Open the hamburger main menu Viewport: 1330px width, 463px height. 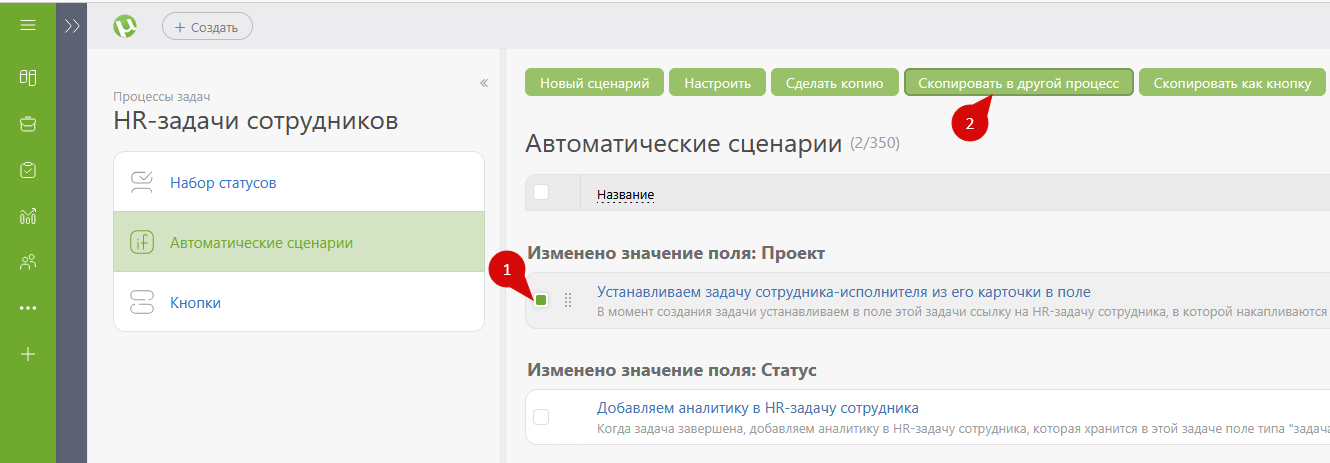point(28,25)
